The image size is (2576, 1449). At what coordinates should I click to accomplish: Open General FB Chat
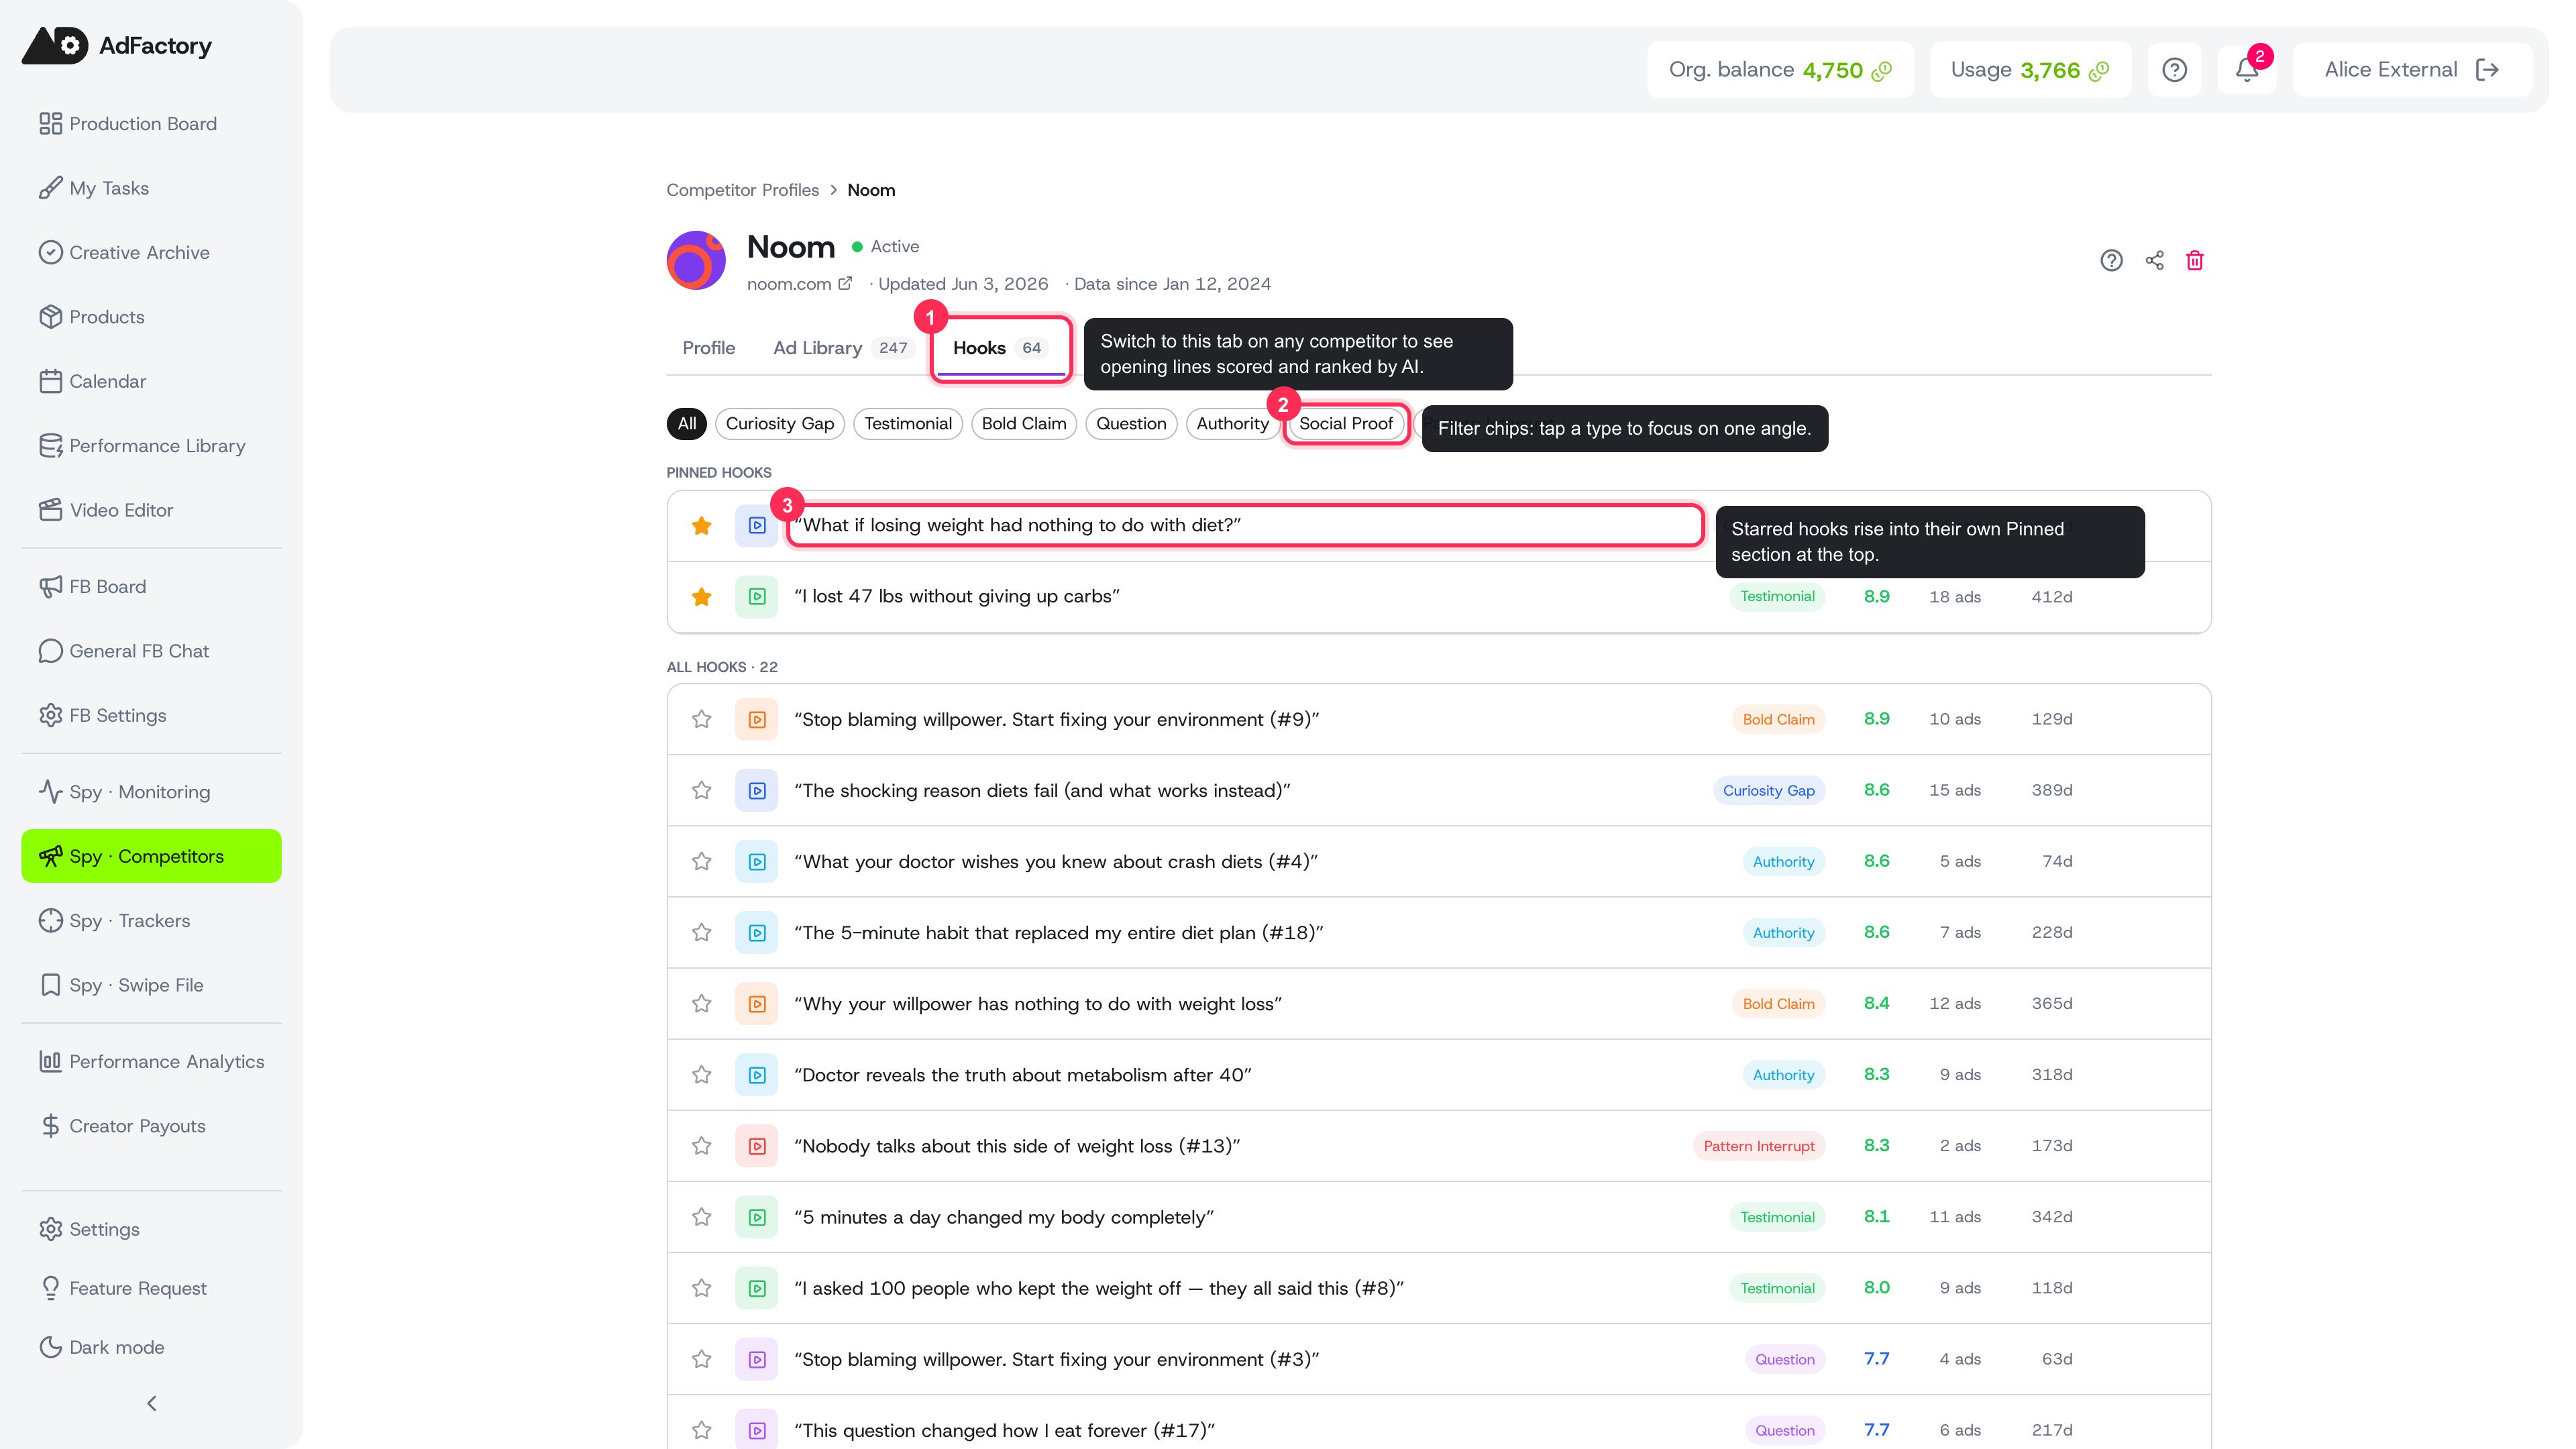(151, 651)
